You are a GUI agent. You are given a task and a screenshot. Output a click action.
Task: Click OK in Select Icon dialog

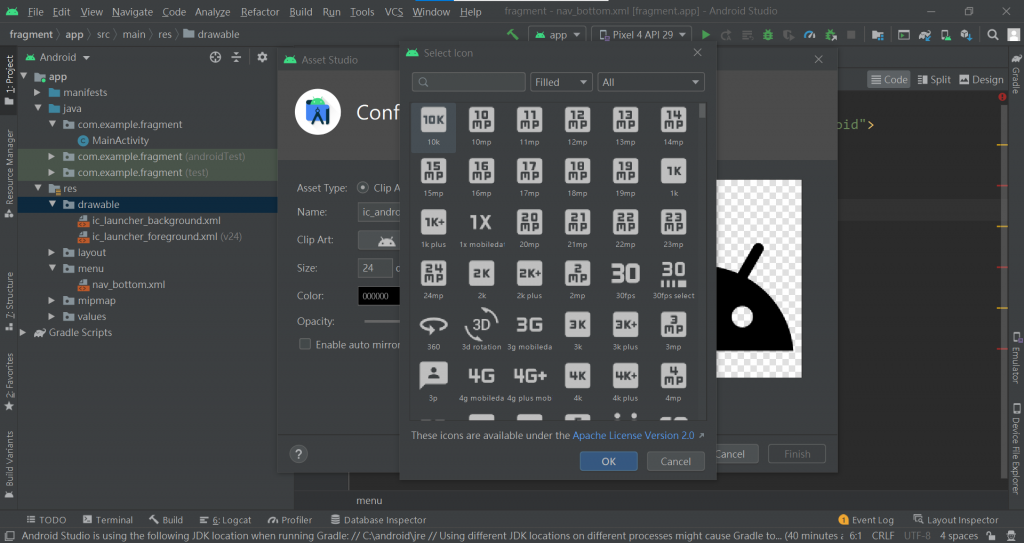609,461
